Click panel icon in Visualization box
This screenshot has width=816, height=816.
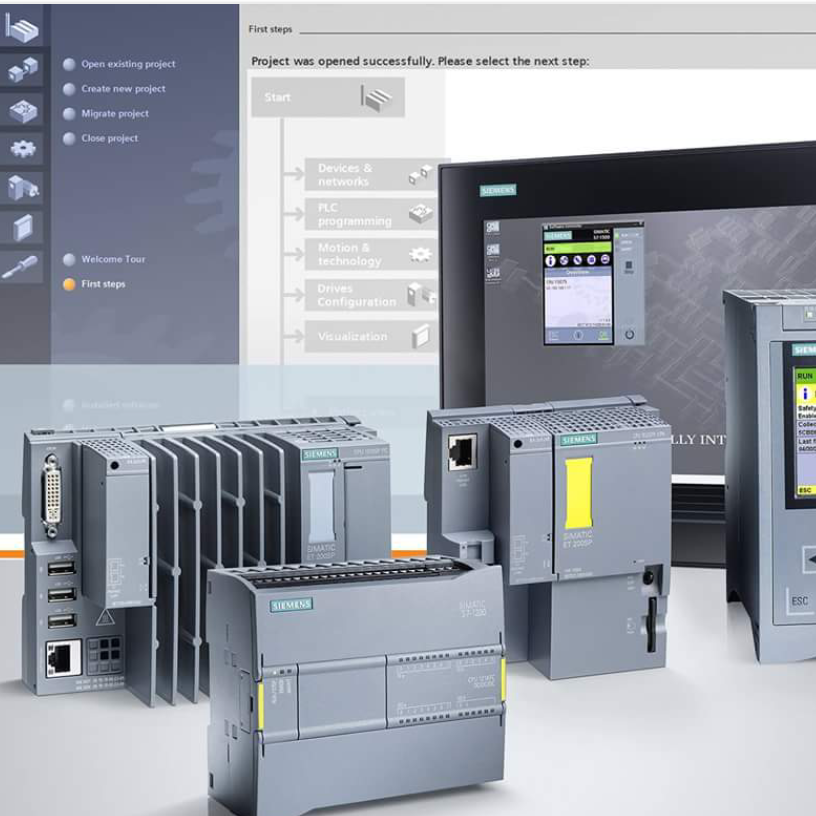pyautogui.click(x=422, y=336)
